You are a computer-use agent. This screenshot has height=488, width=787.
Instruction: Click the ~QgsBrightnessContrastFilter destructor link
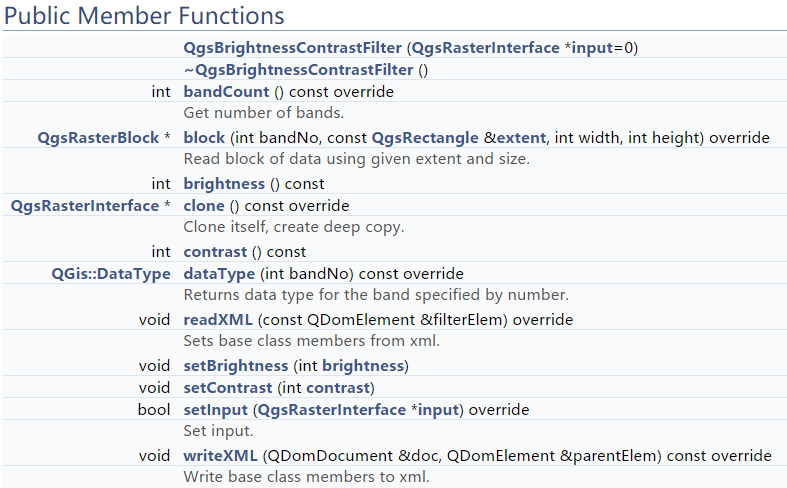coord(298,69)
